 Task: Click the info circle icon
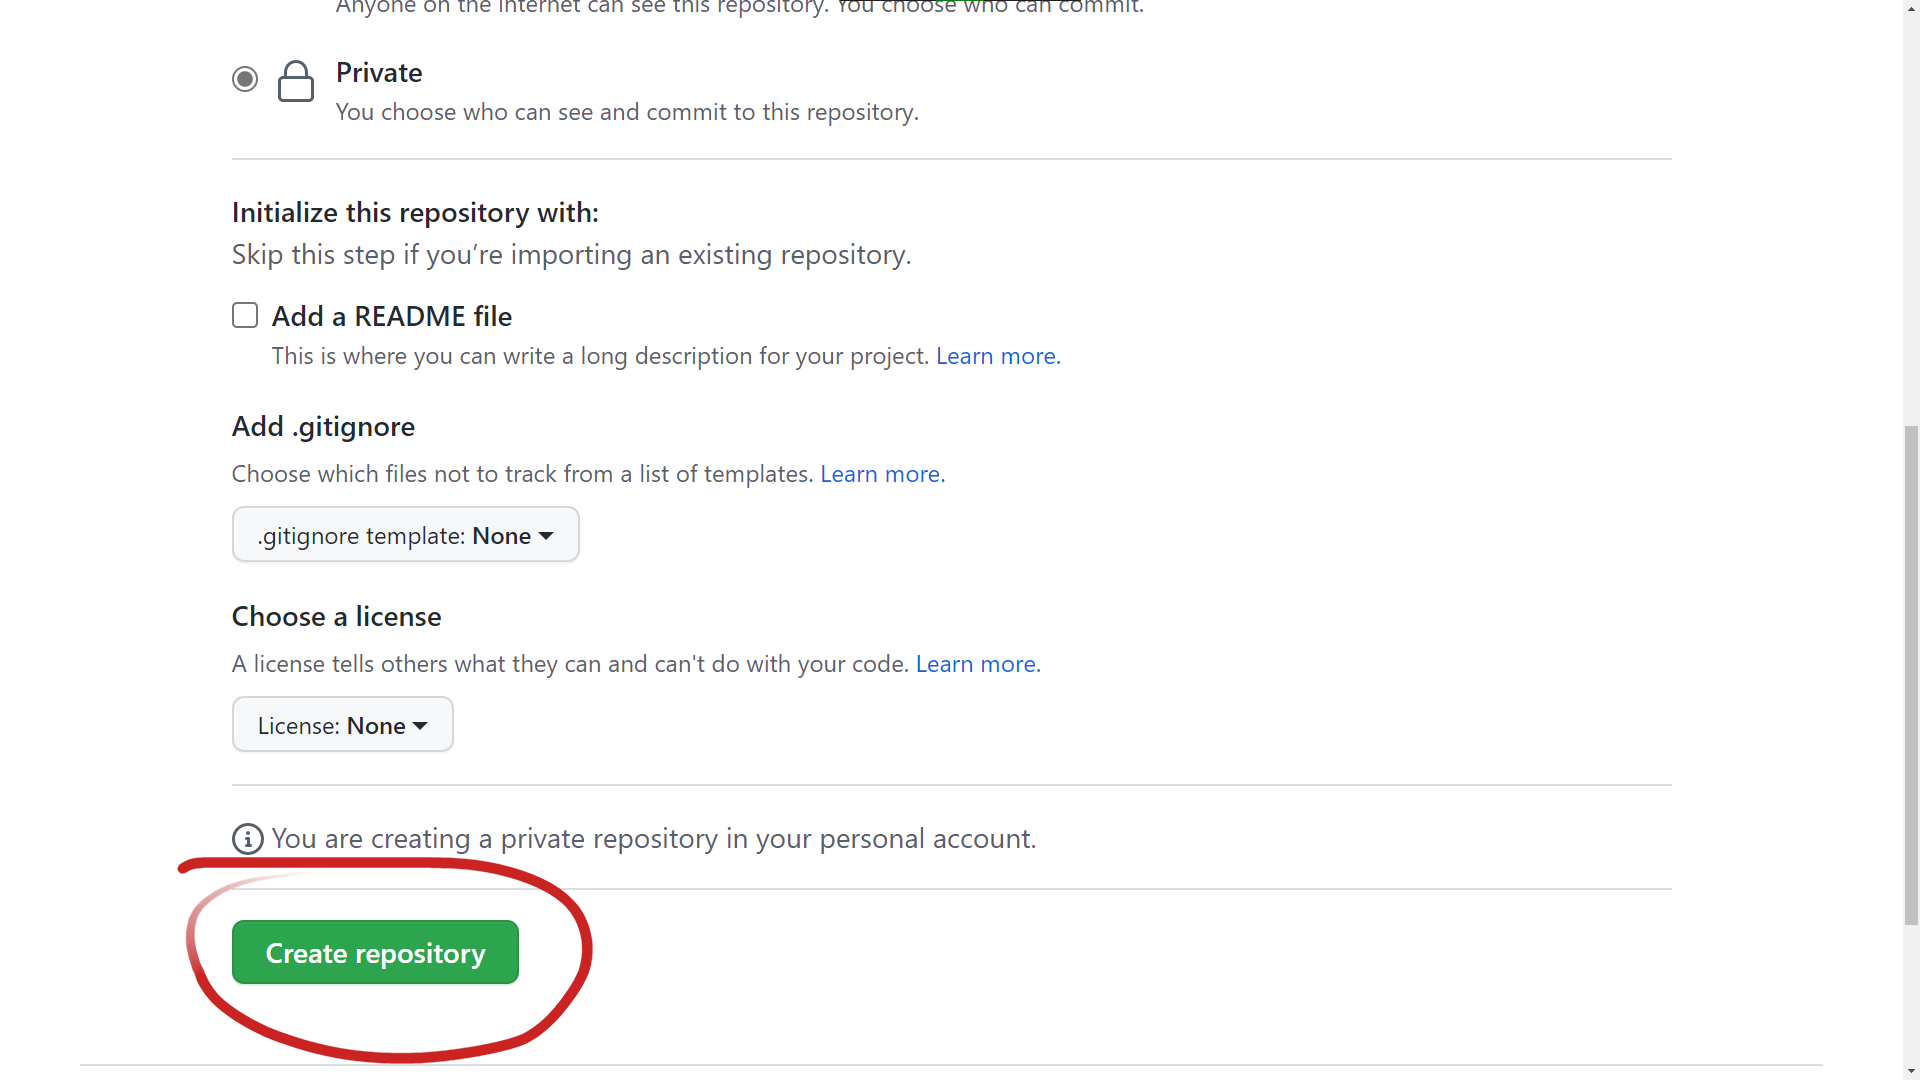[248, 839]
